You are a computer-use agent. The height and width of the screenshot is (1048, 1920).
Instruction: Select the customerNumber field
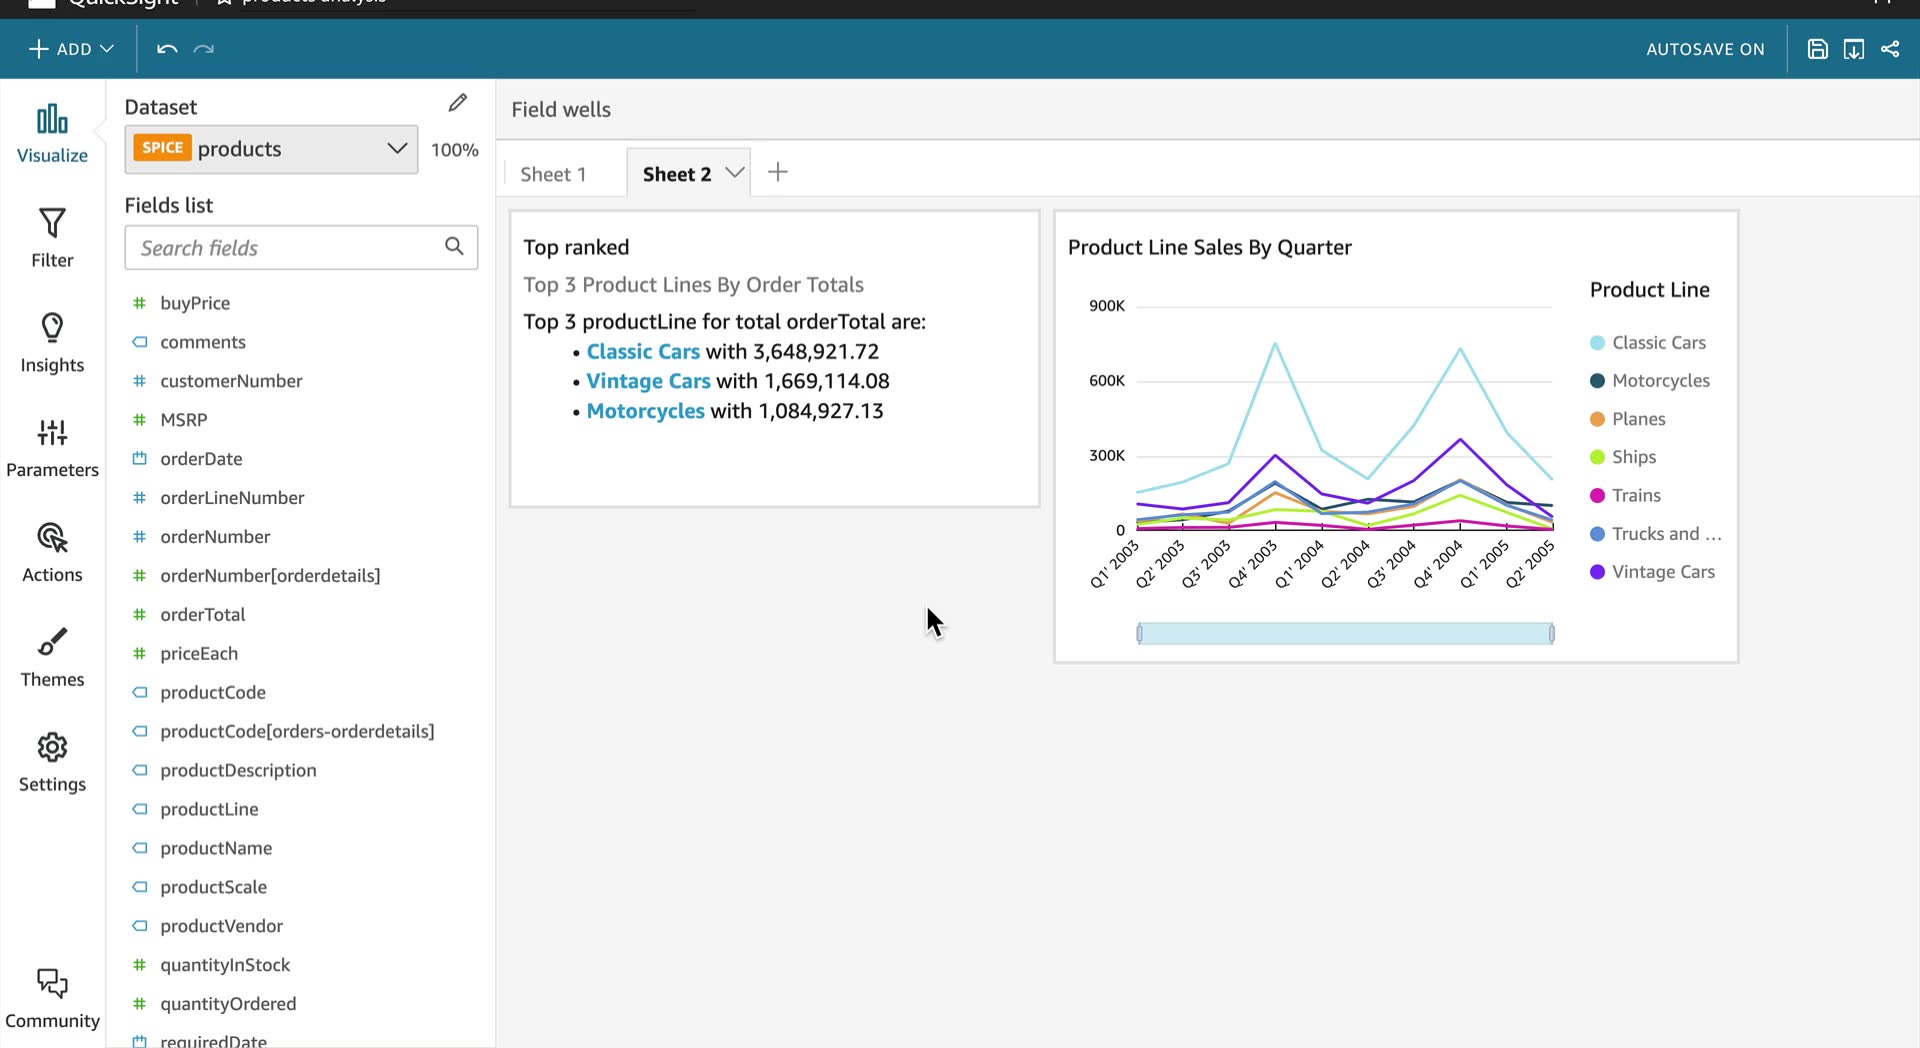pos(231,381)
